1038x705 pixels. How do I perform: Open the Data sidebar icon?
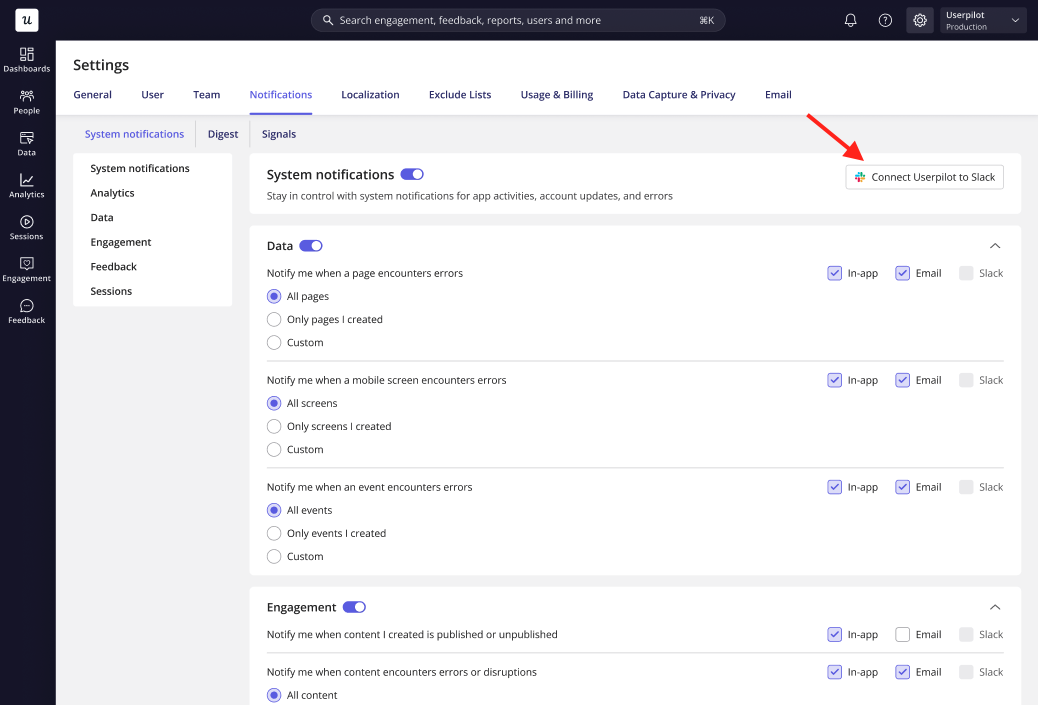pyautogui.click(x=26, y=144)
